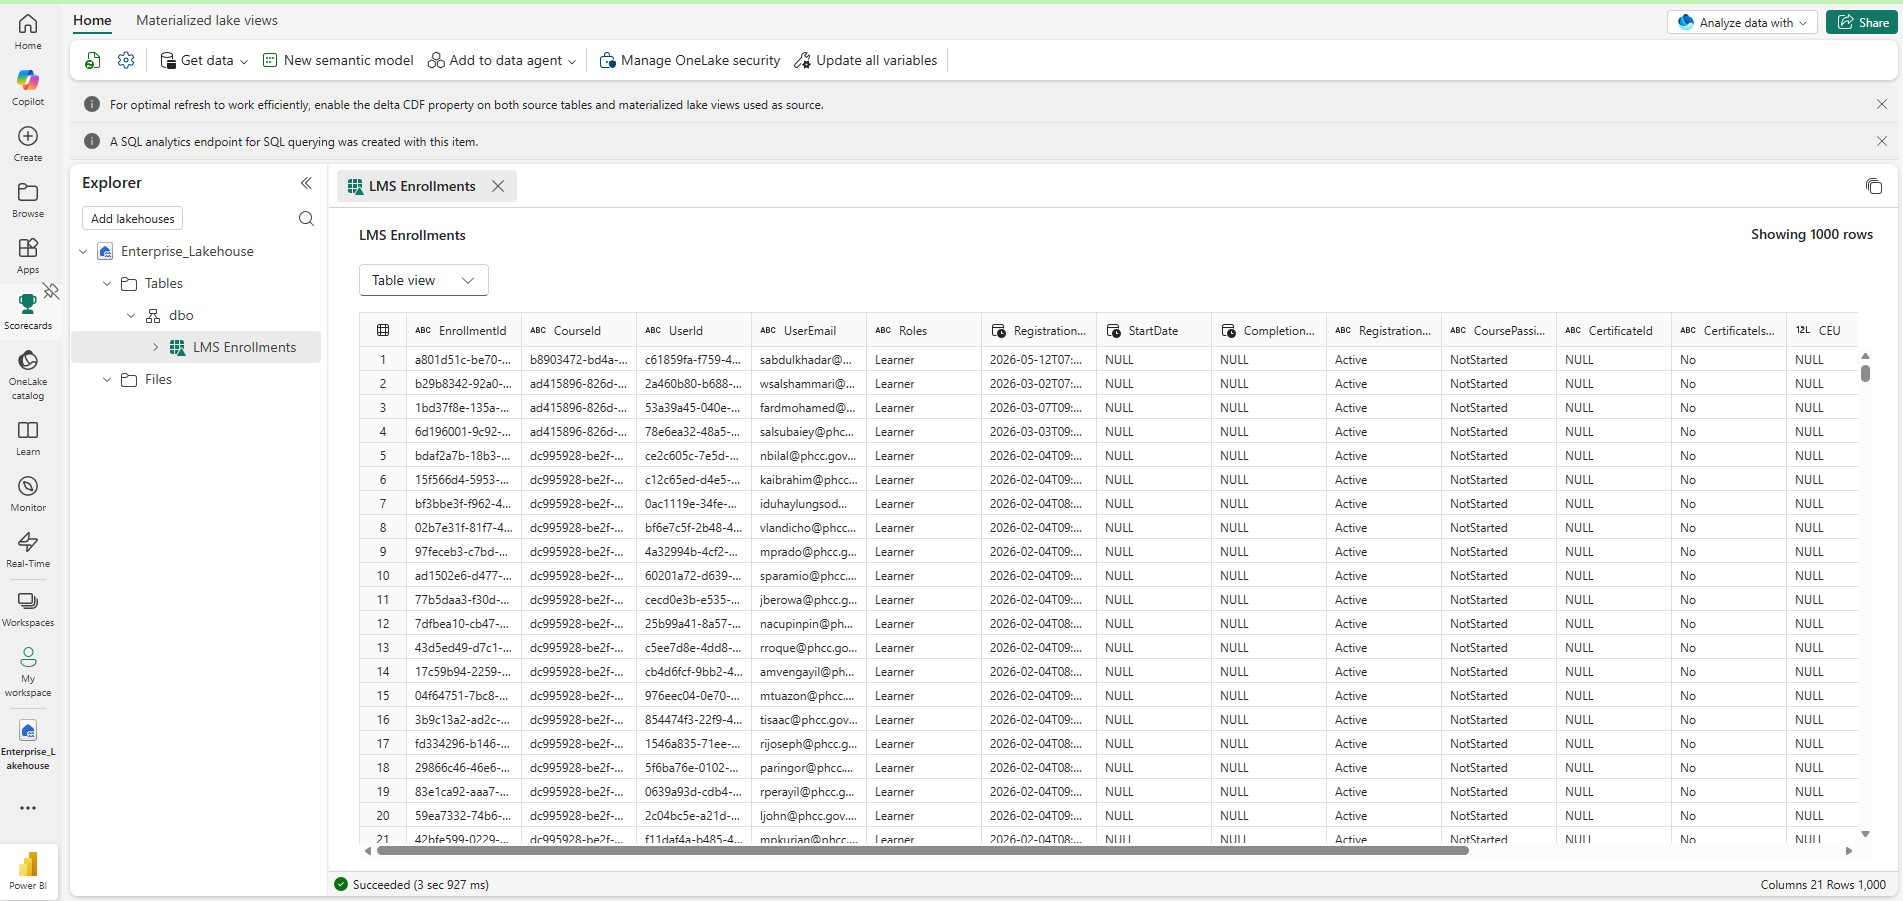Click Add lakehouses button

tap(132, 219)
